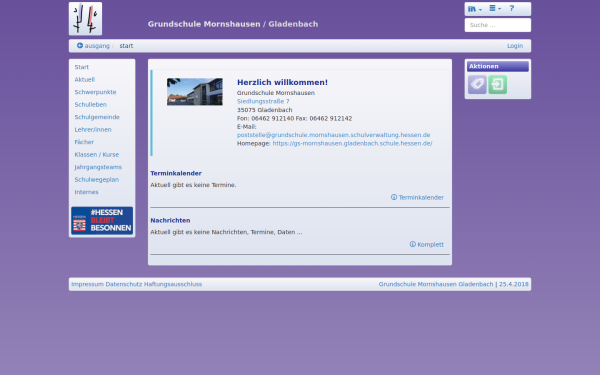Open Jahrgangsteams in the sidebar
The width and height of the screenshot is (600, 375).
(98, 167)
